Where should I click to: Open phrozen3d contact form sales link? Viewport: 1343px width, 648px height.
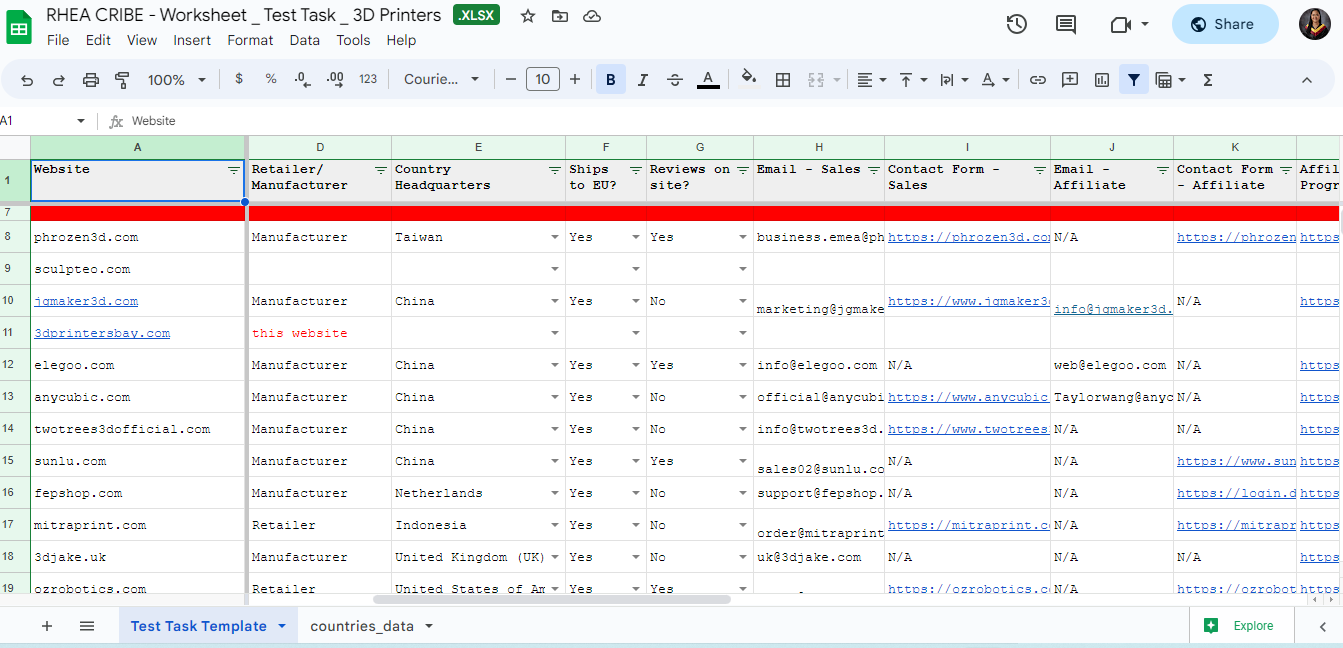pos(968,237)
